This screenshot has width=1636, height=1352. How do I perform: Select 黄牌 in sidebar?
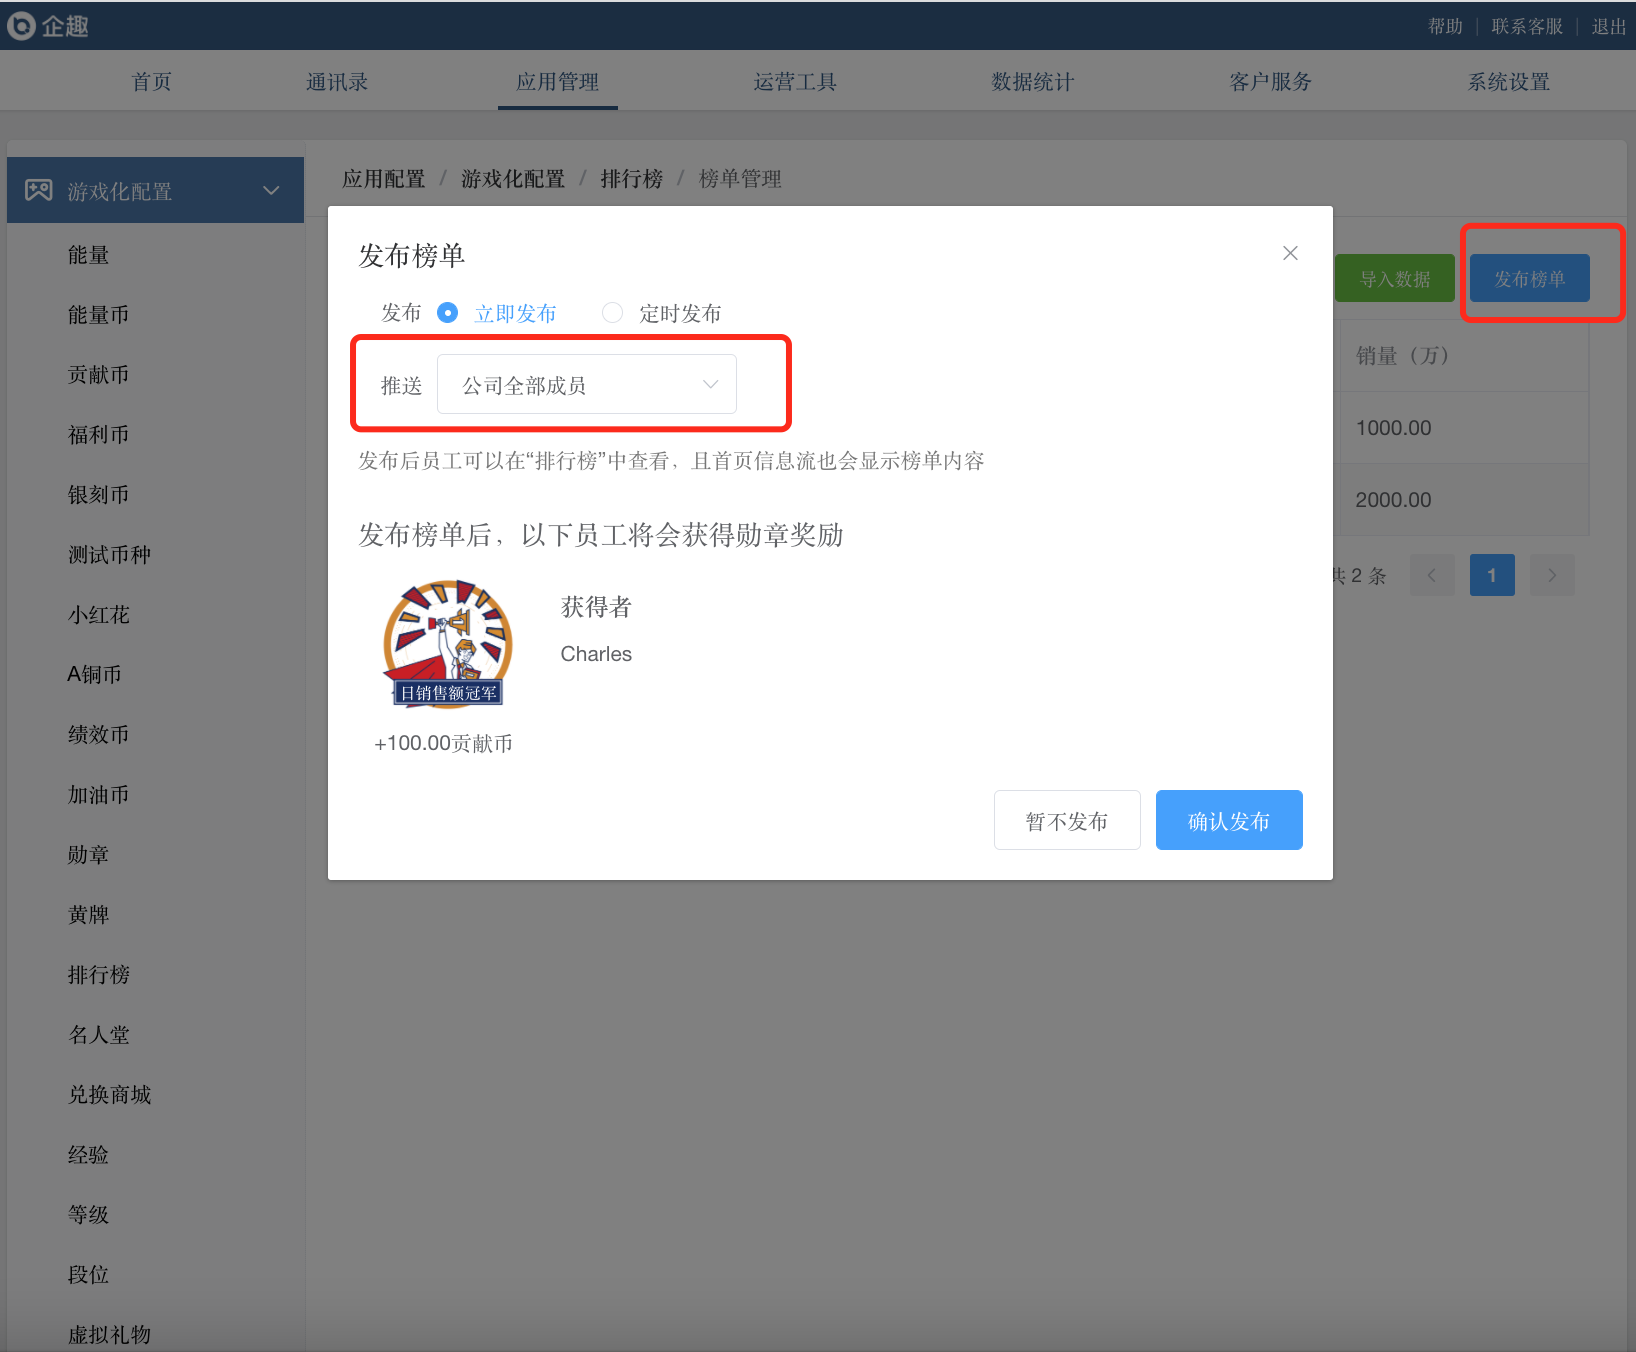point(89,915)
